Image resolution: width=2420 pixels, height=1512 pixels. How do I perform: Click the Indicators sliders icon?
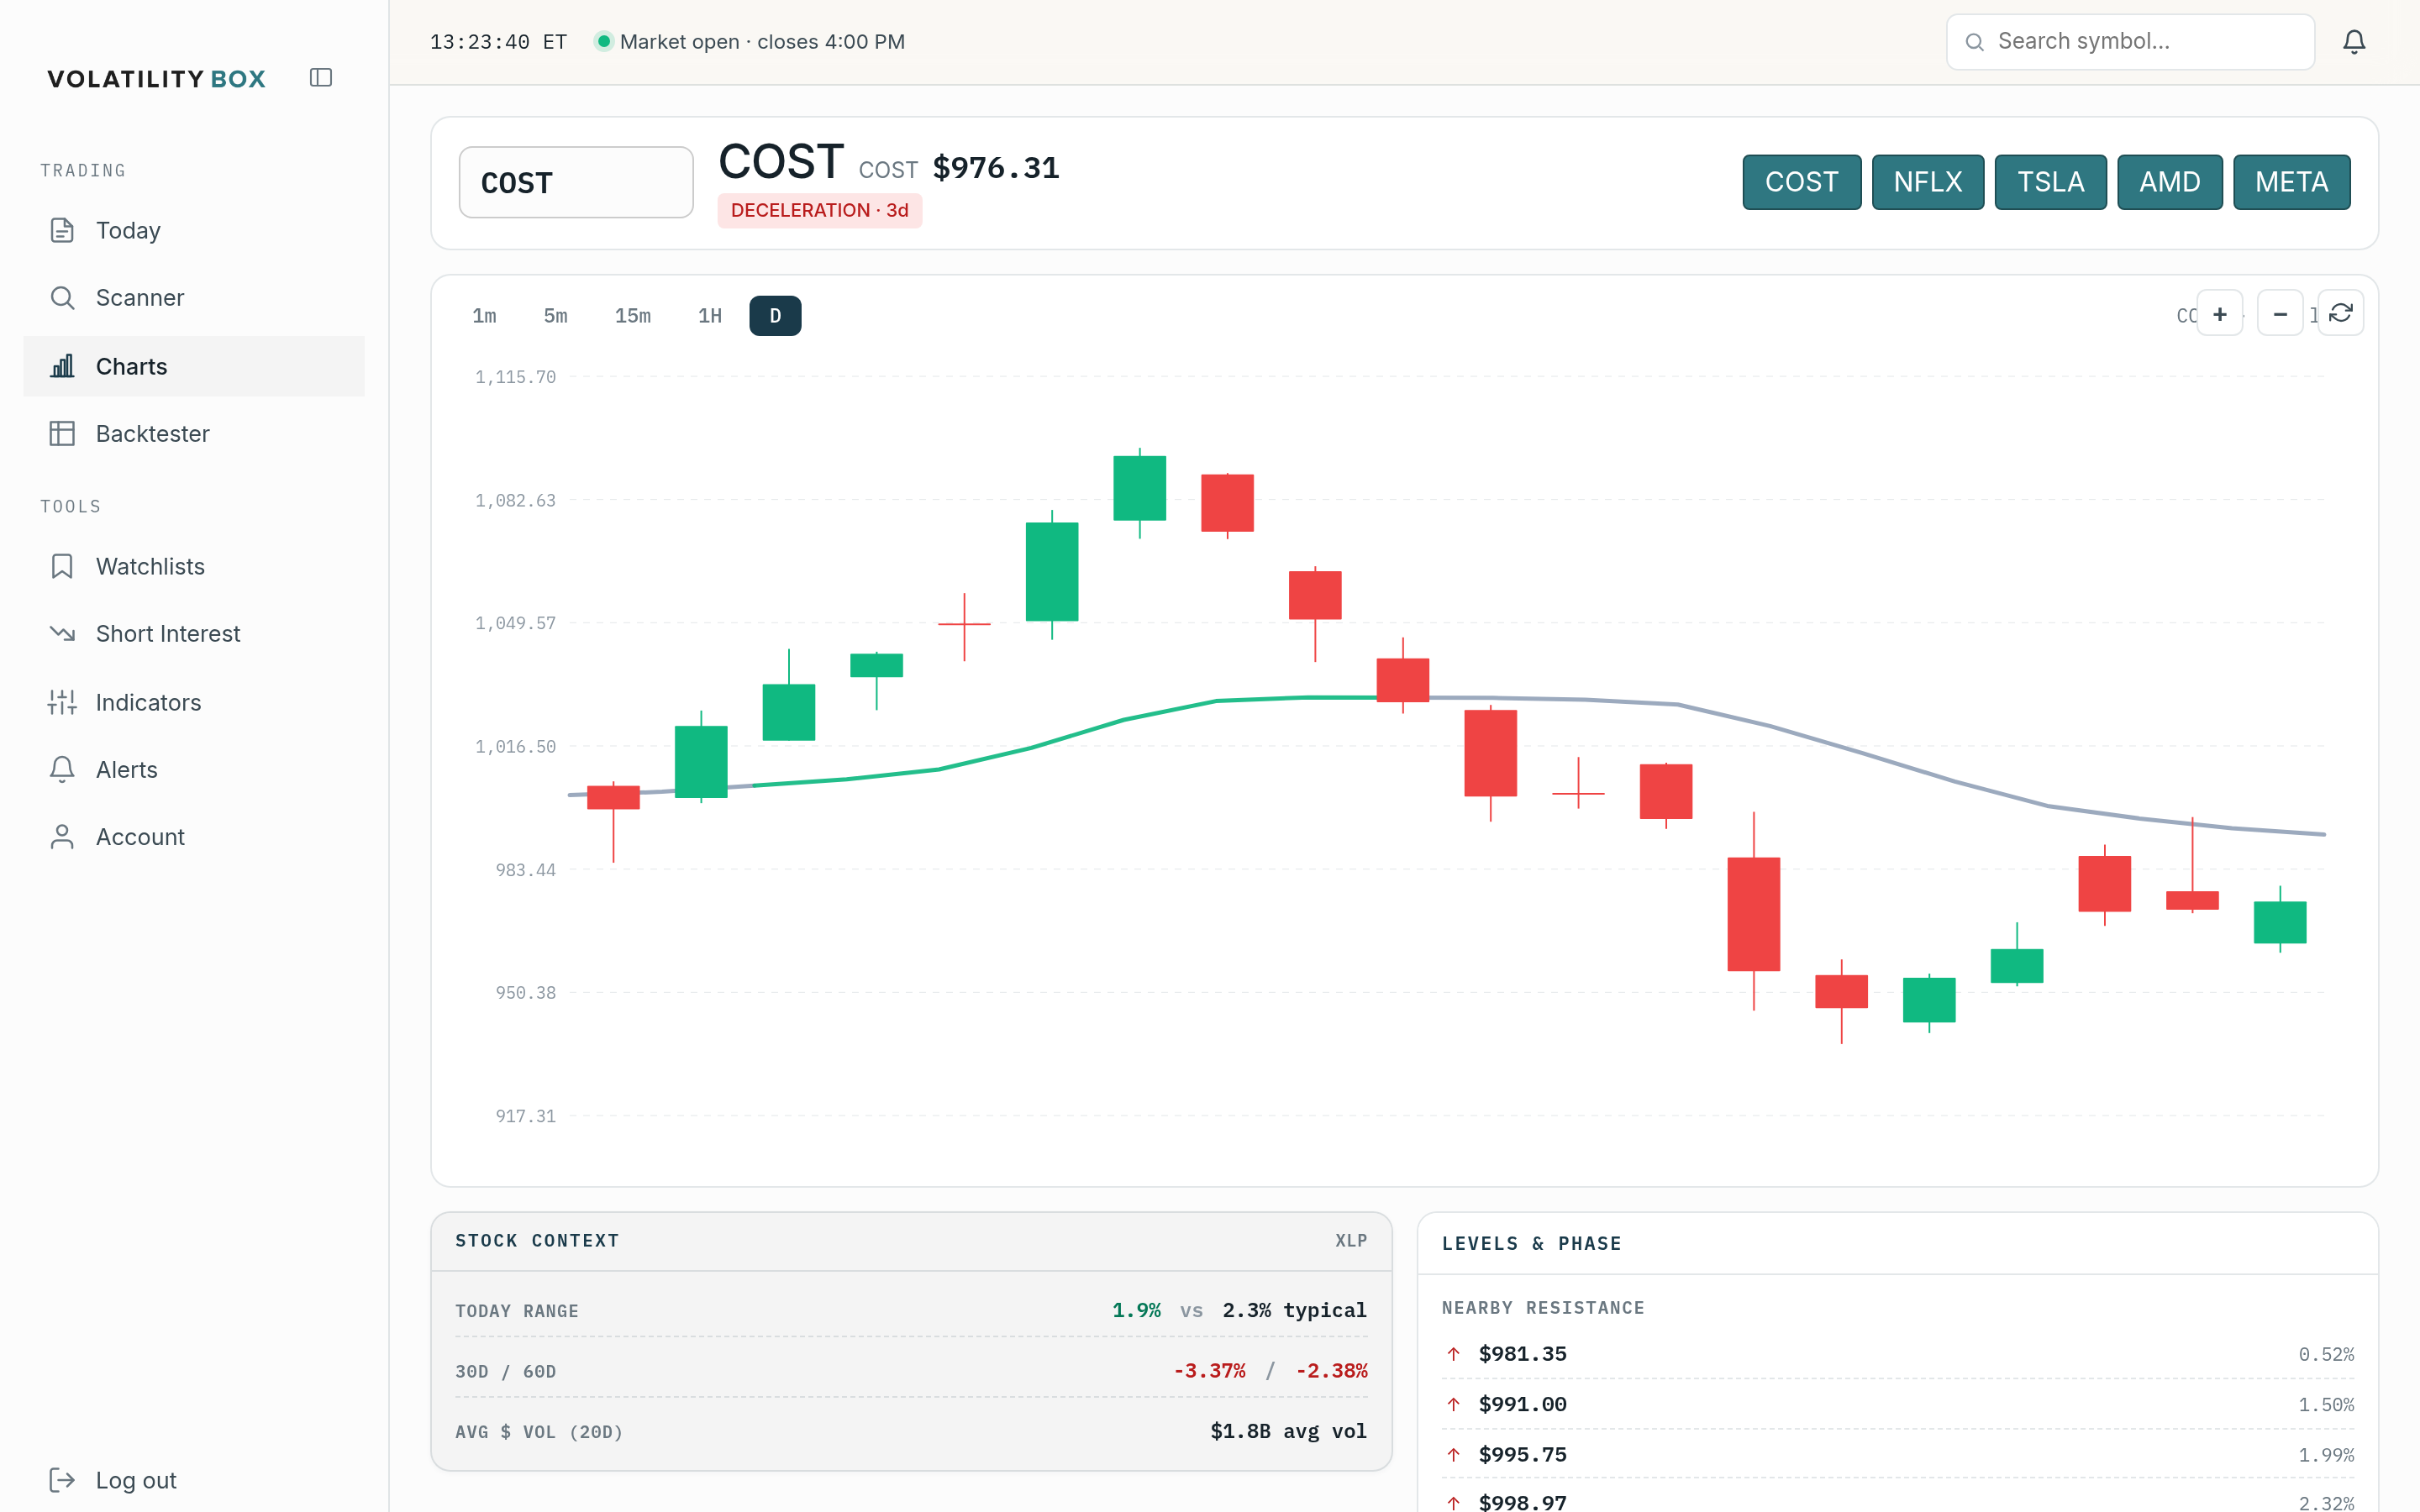coord(62,702)
